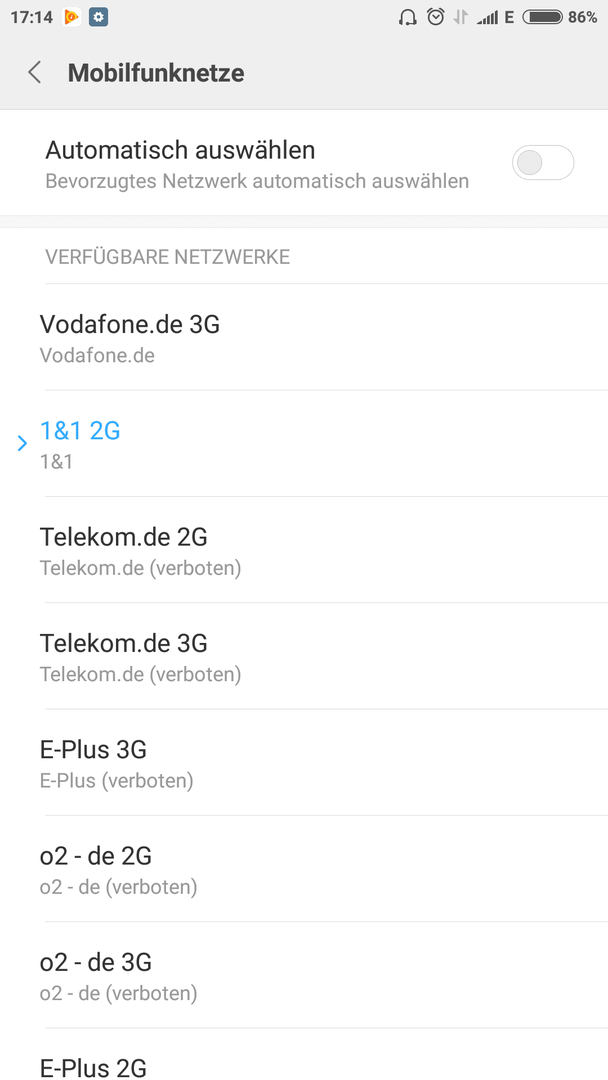The image size is (608, 1080).
Task: Choose the Telekom.de 3G network
Action: (304, 656)
